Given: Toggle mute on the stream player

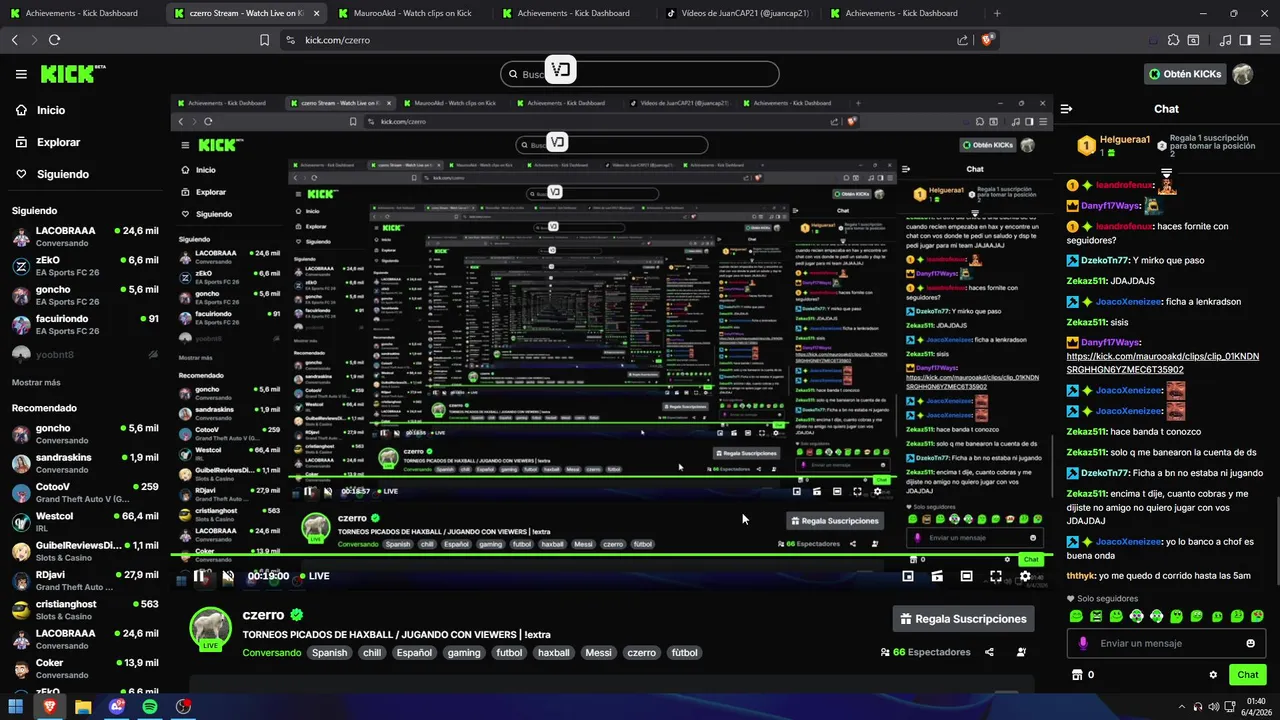Looking at the screenshot, I should coord(228,576).
